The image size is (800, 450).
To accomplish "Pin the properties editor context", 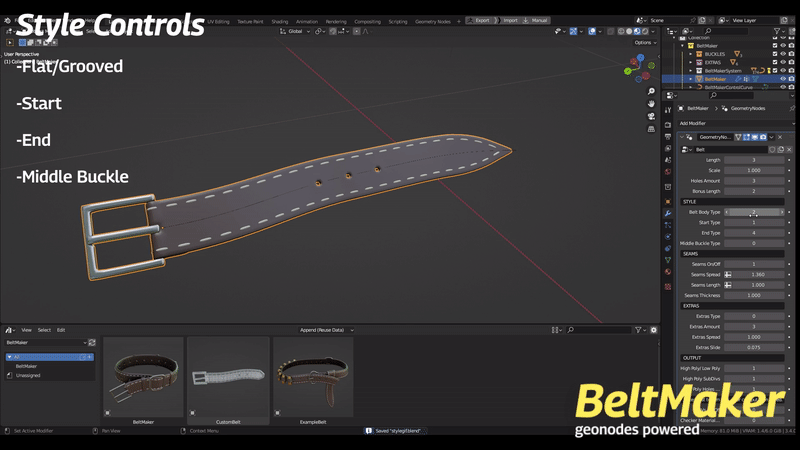I will pyautogui.click(x=792, y=108).
